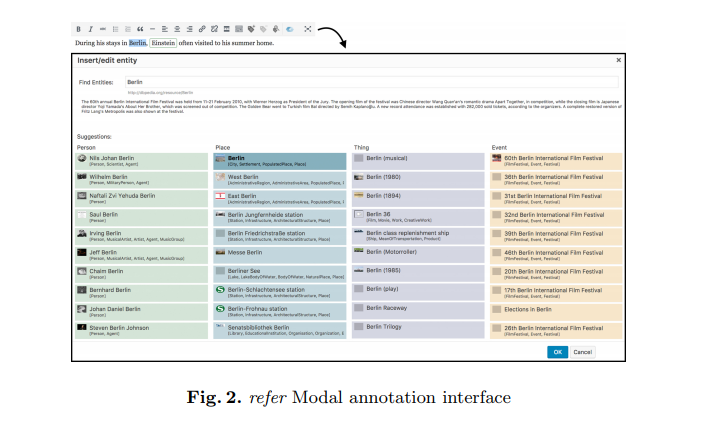The height and width of the screenshot is (428, 710).
Task: Click the Find Entities search field
Action: coord(371,82)
